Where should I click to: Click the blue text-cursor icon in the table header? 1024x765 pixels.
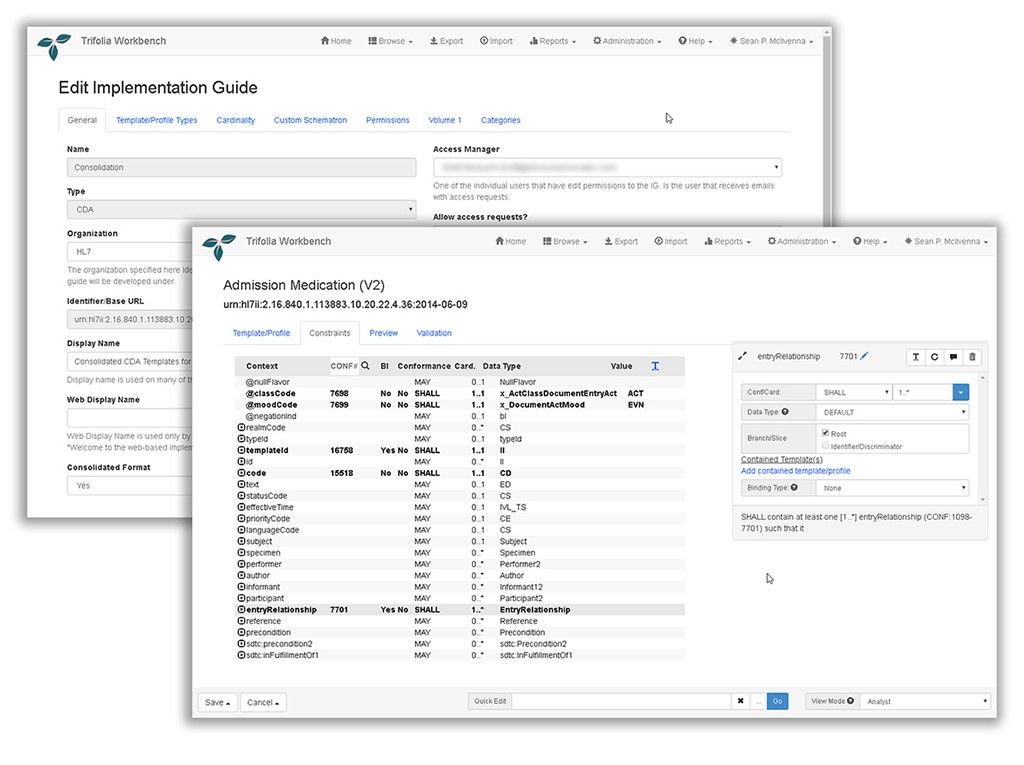(x=655, y=366)
